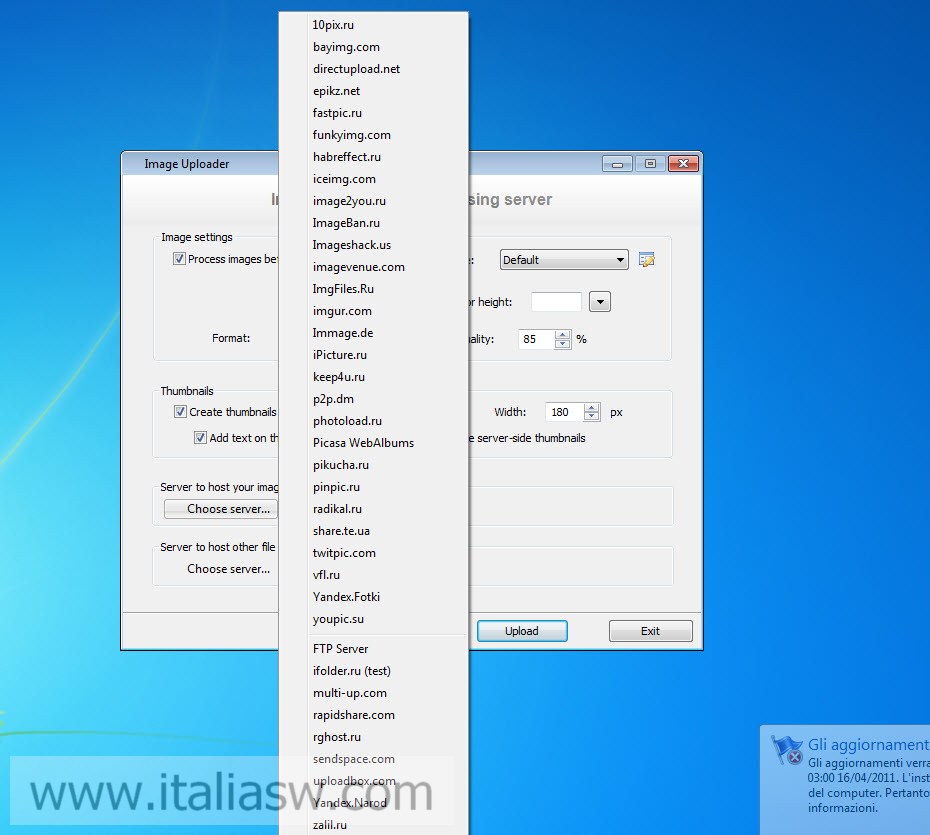930x835 pixels.
Task: Click the quality percentage field showing 85
Action: tap(534, 339)
